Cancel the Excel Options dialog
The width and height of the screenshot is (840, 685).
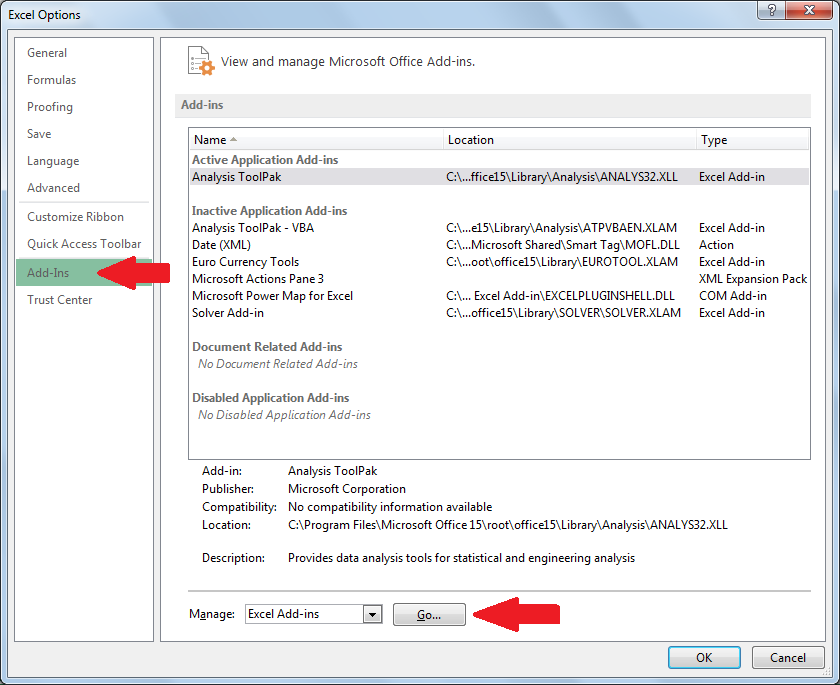[x=788, y=658]
